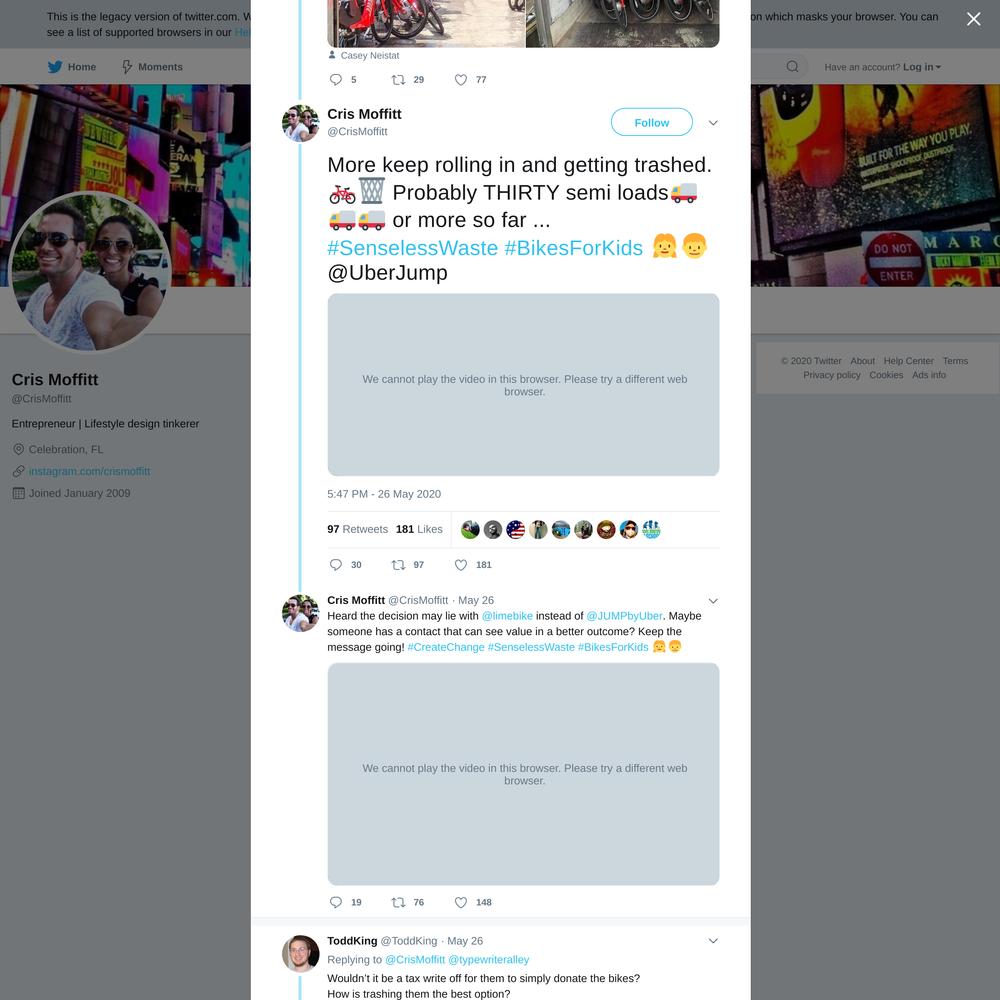Open the @typewriteralley mention
1000x1000 pixels.
click(x=489, y=960)
